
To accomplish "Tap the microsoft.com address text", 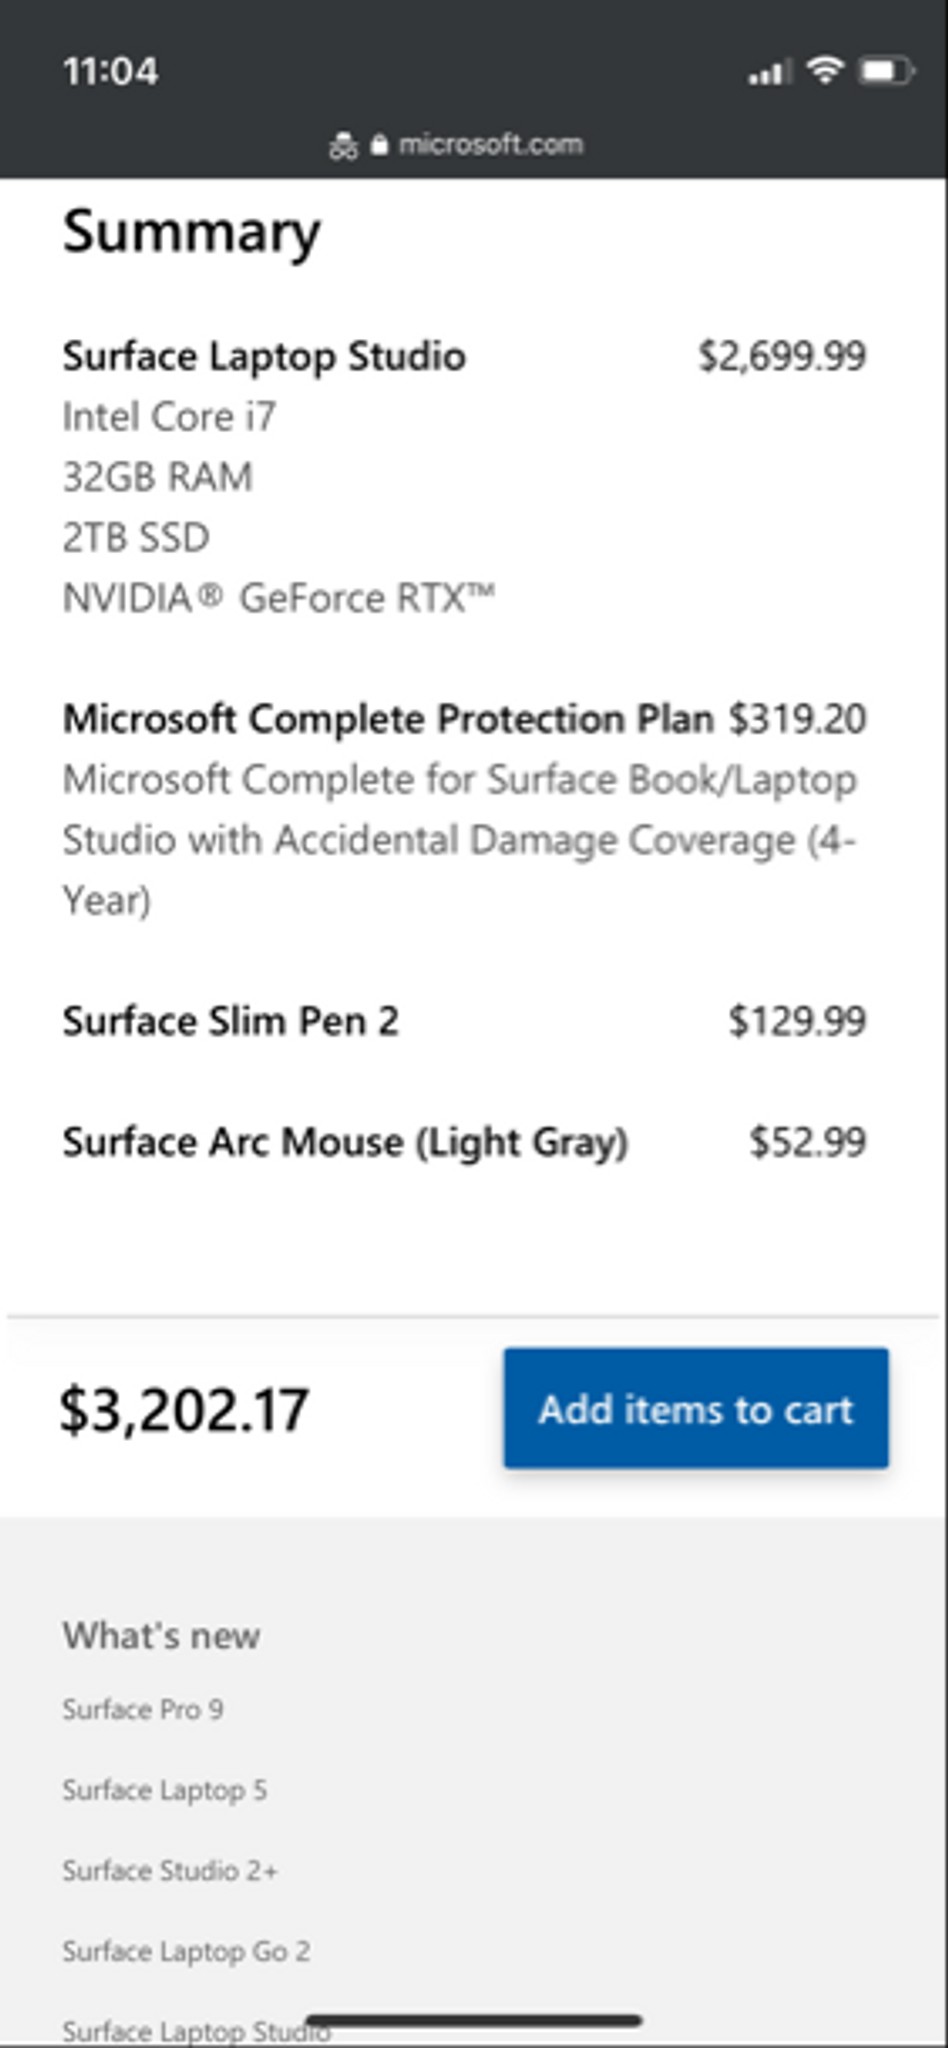I will click(x=490, y=145).
